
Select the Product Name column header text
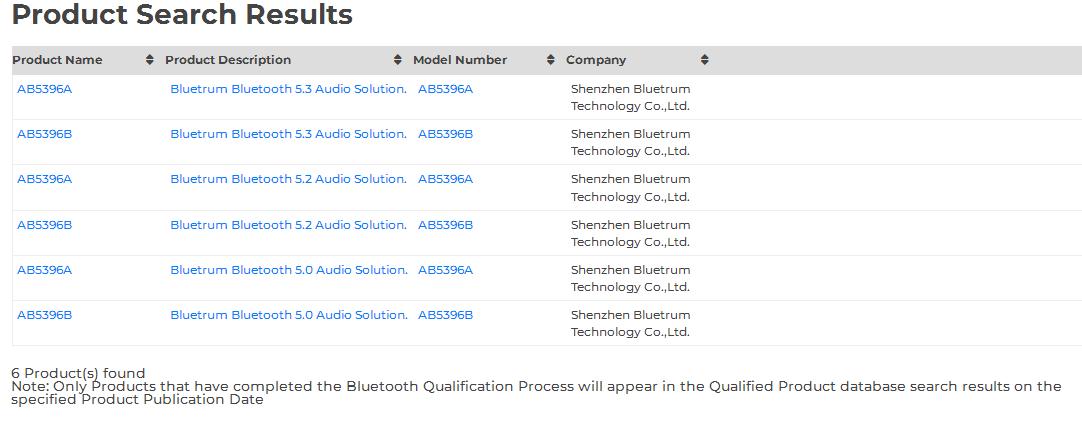point(57,60)
